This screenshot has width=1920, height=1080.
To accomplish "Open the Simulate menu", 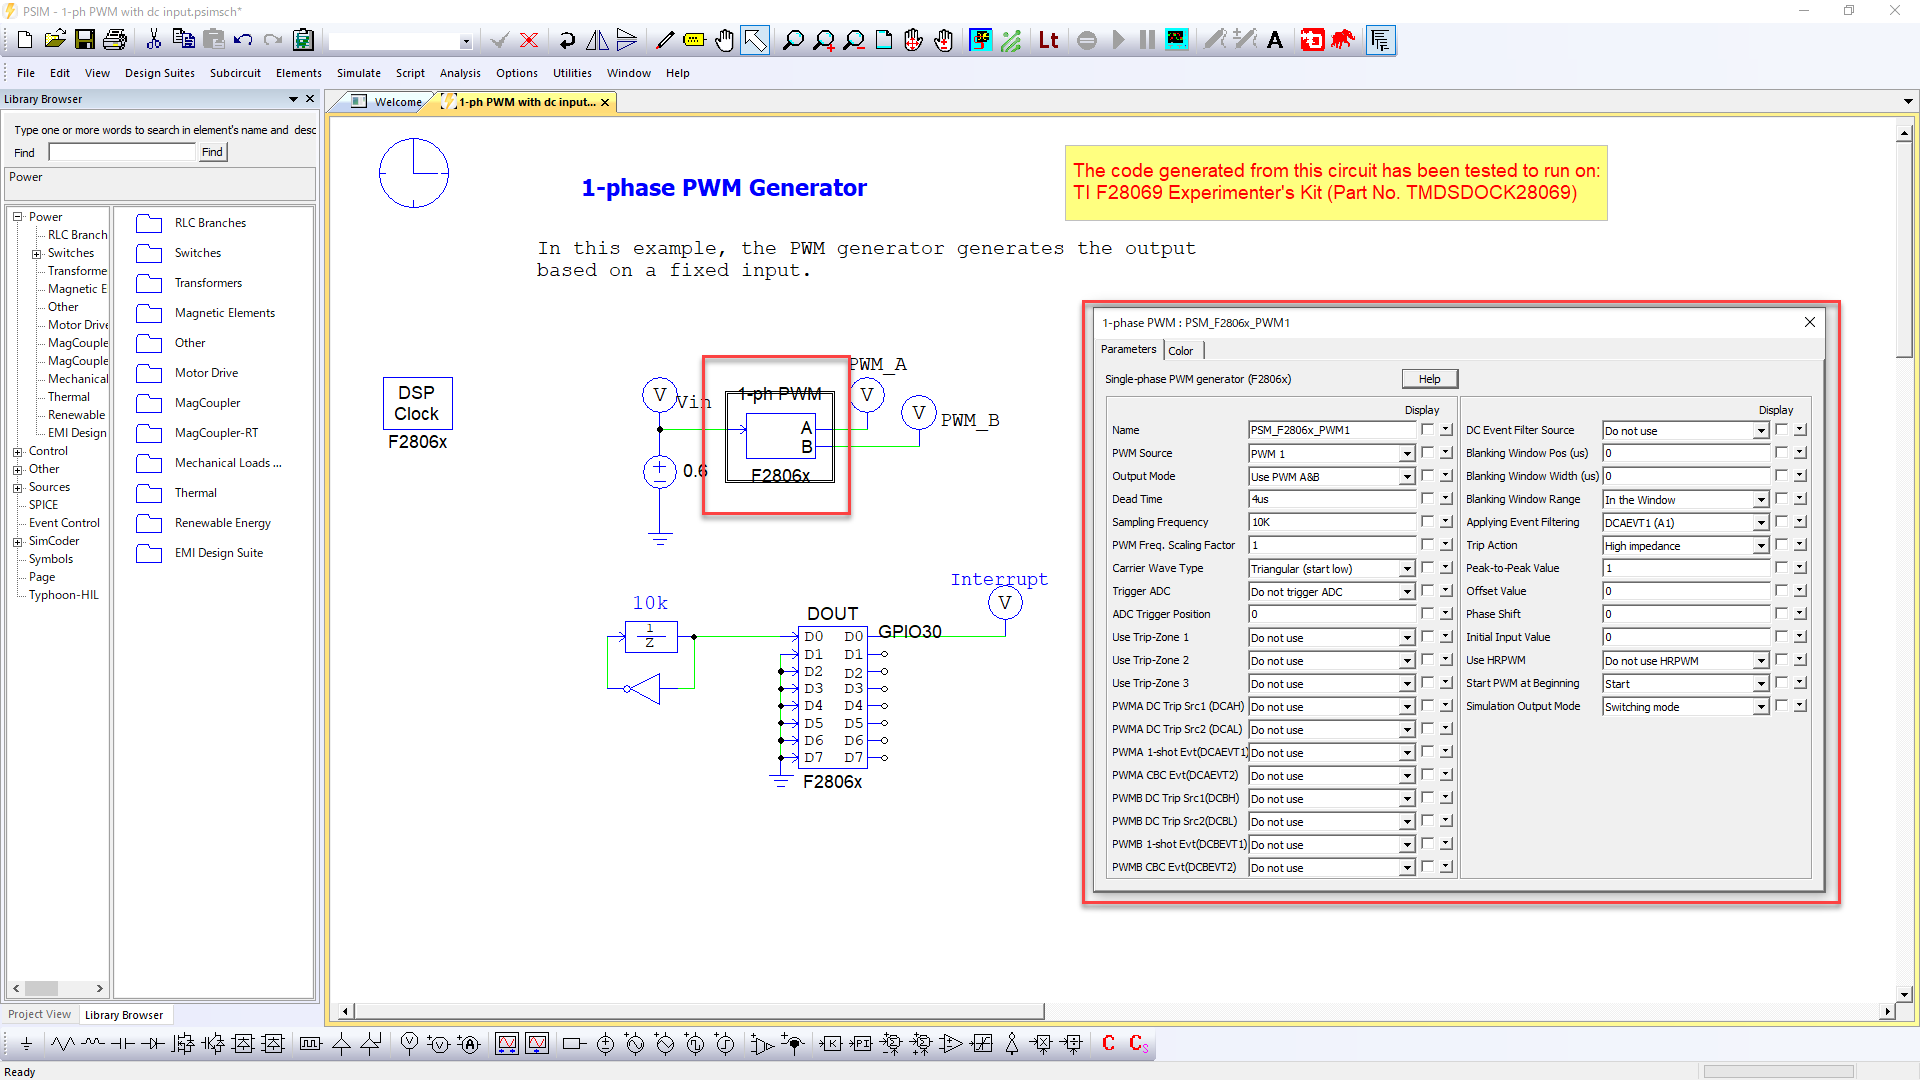I will point(358,72).
